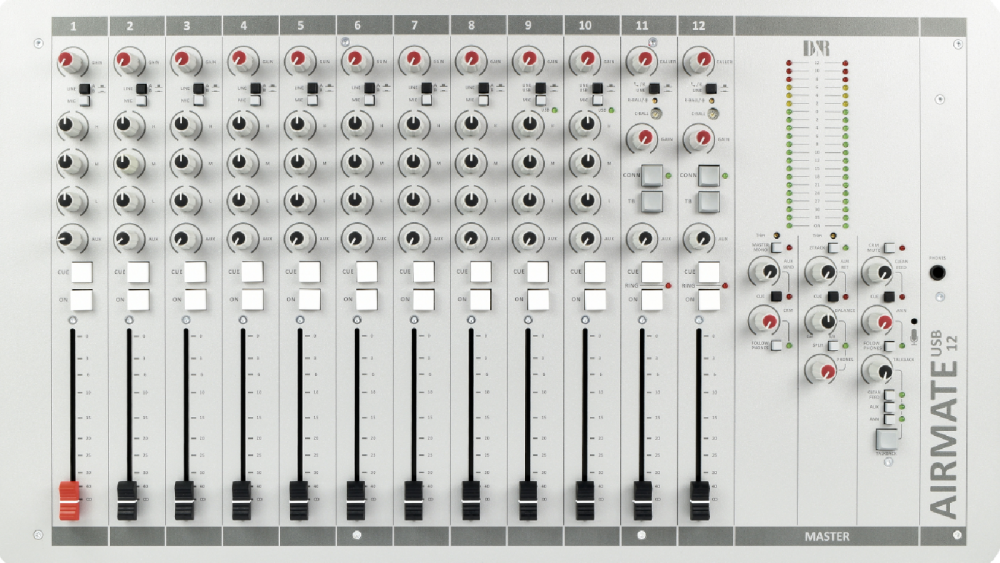This screenshot has width=1000, height=563.
Task: Switch on channel 1 with its ON button
Action: 82,300
